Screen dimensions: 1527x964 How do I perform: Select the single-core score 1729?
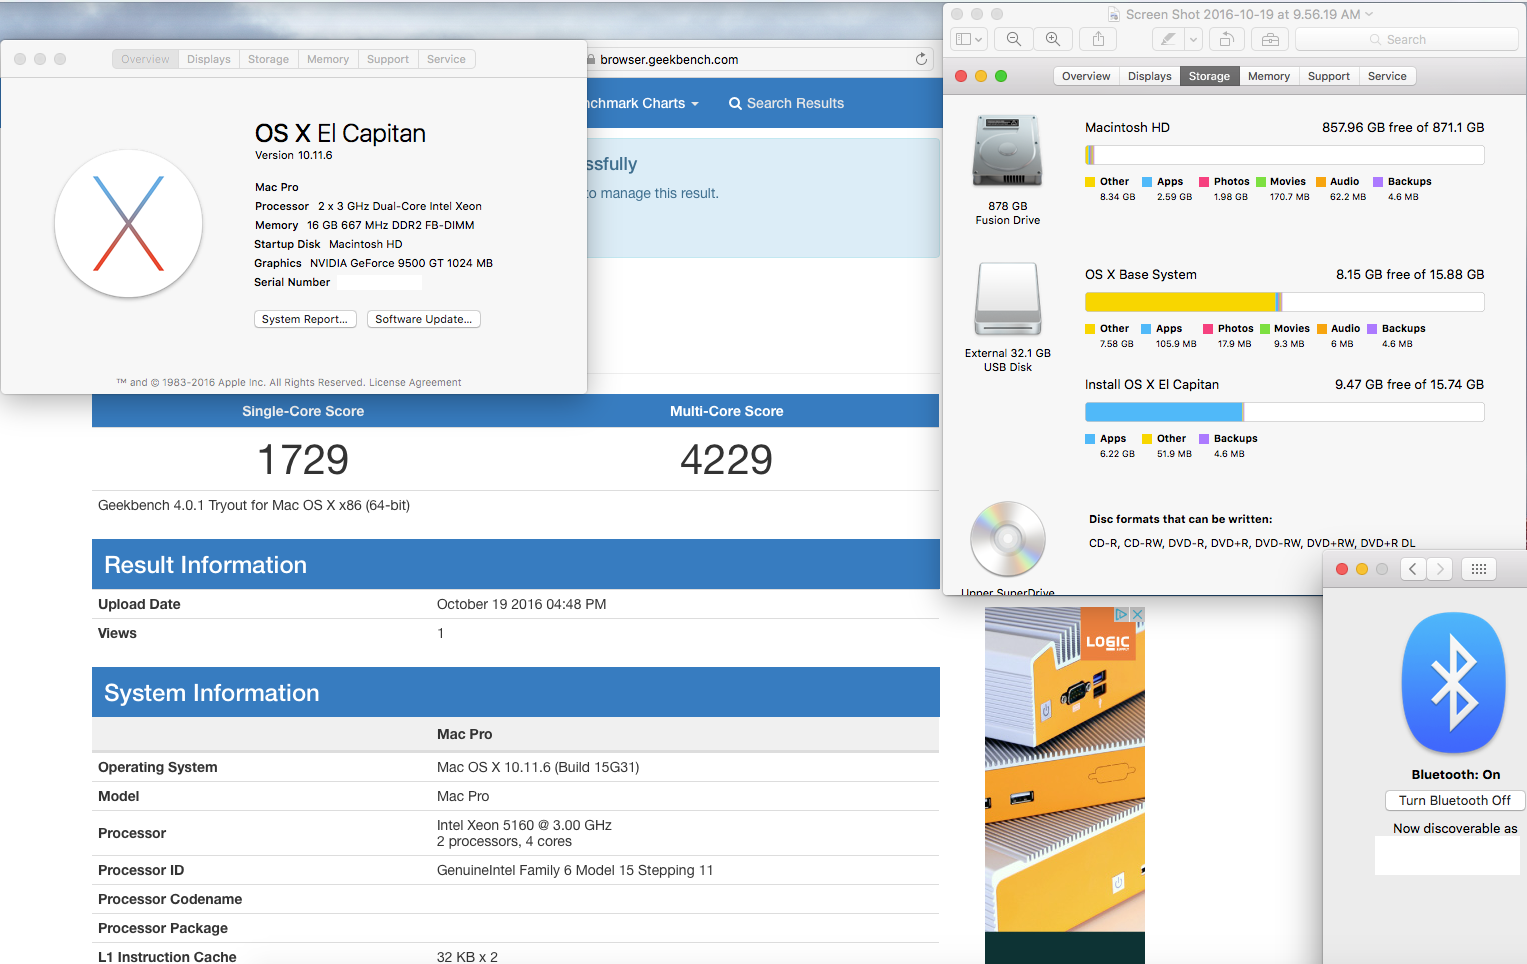(x=303, y=460)
